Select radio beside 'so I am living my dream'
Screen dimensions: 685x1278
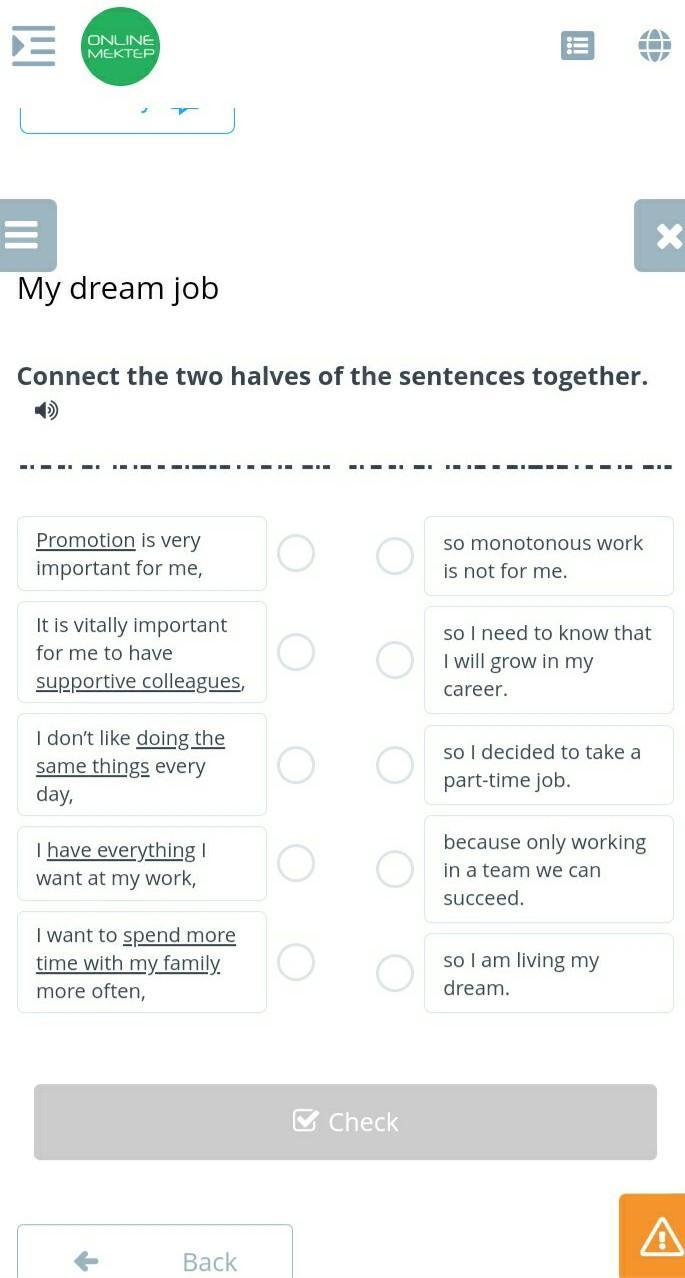click(x=395, y=973)
